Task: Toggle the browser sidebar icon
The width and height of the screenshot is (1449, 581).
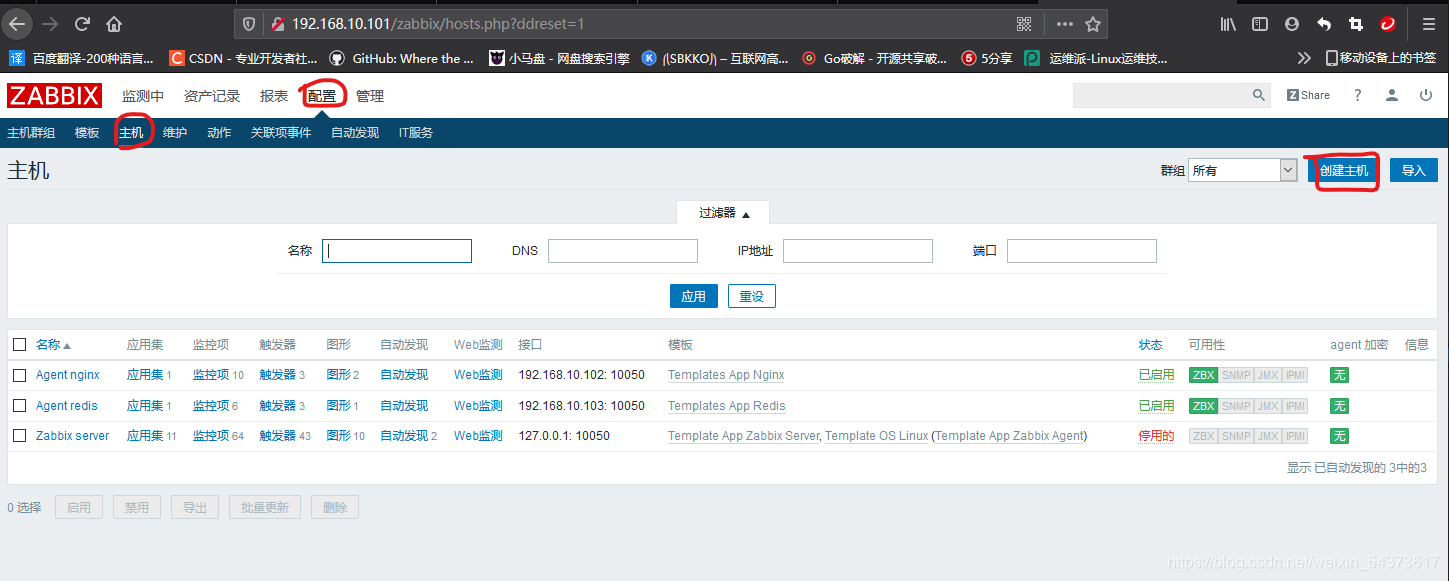Action: pyautogui.click(x=1260, y=24)
